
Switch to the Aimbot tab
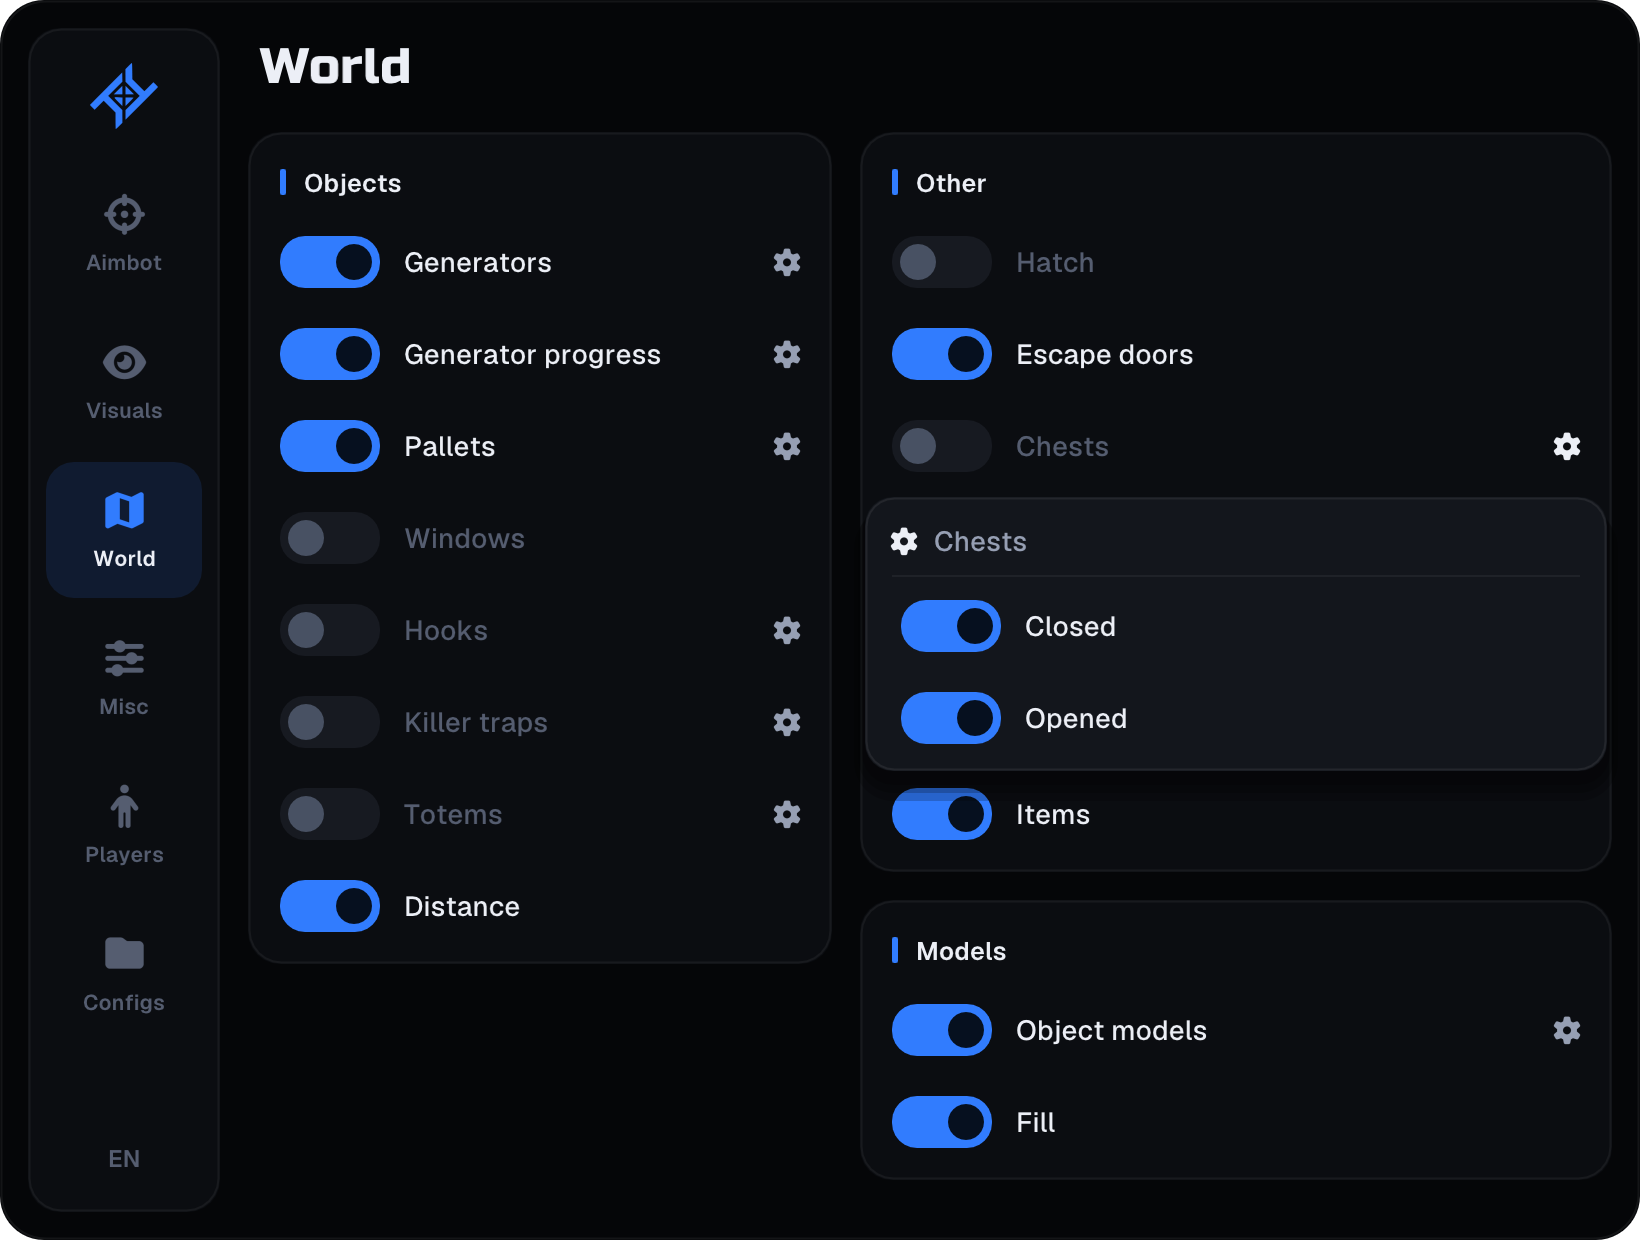coord(124,234)
